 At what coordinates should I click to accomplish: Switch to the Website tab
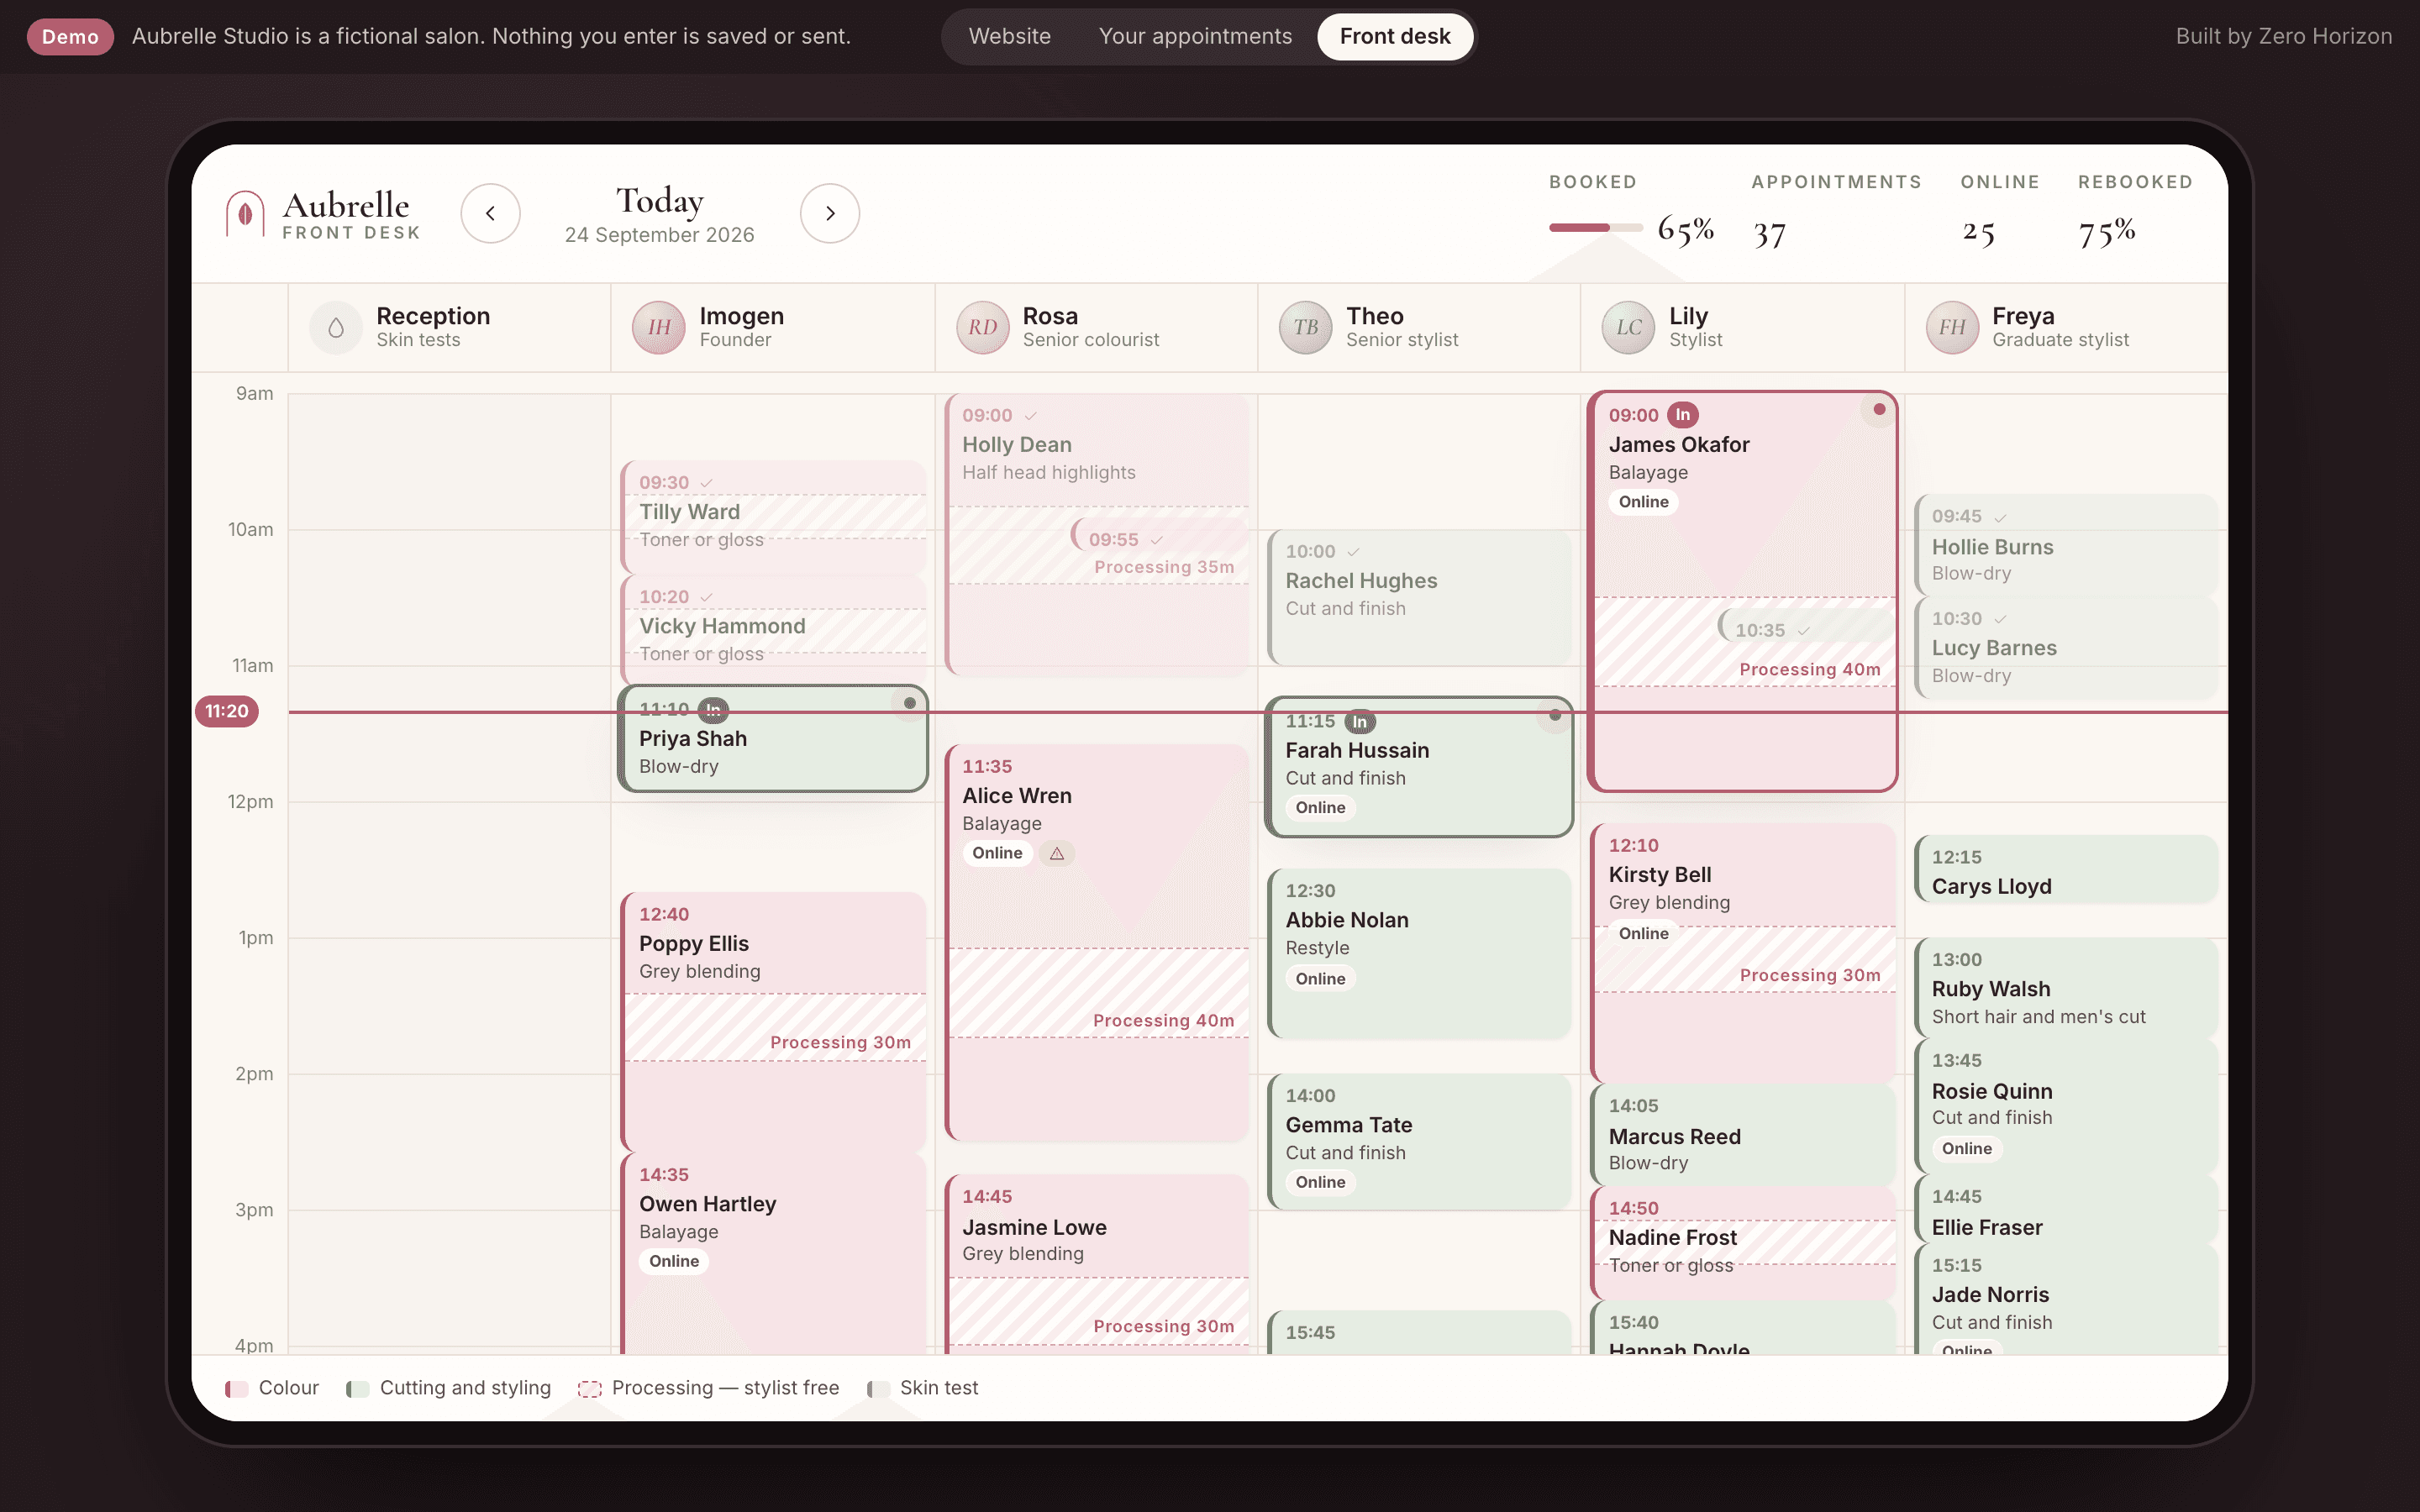pyautogui.click(x=1009, y=36)
